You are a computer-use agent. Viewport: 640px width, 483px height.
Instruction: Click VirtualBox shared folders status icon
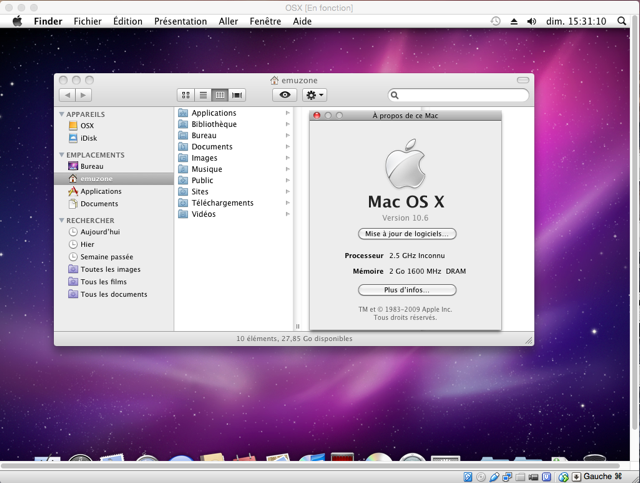(x=520, y=477)
